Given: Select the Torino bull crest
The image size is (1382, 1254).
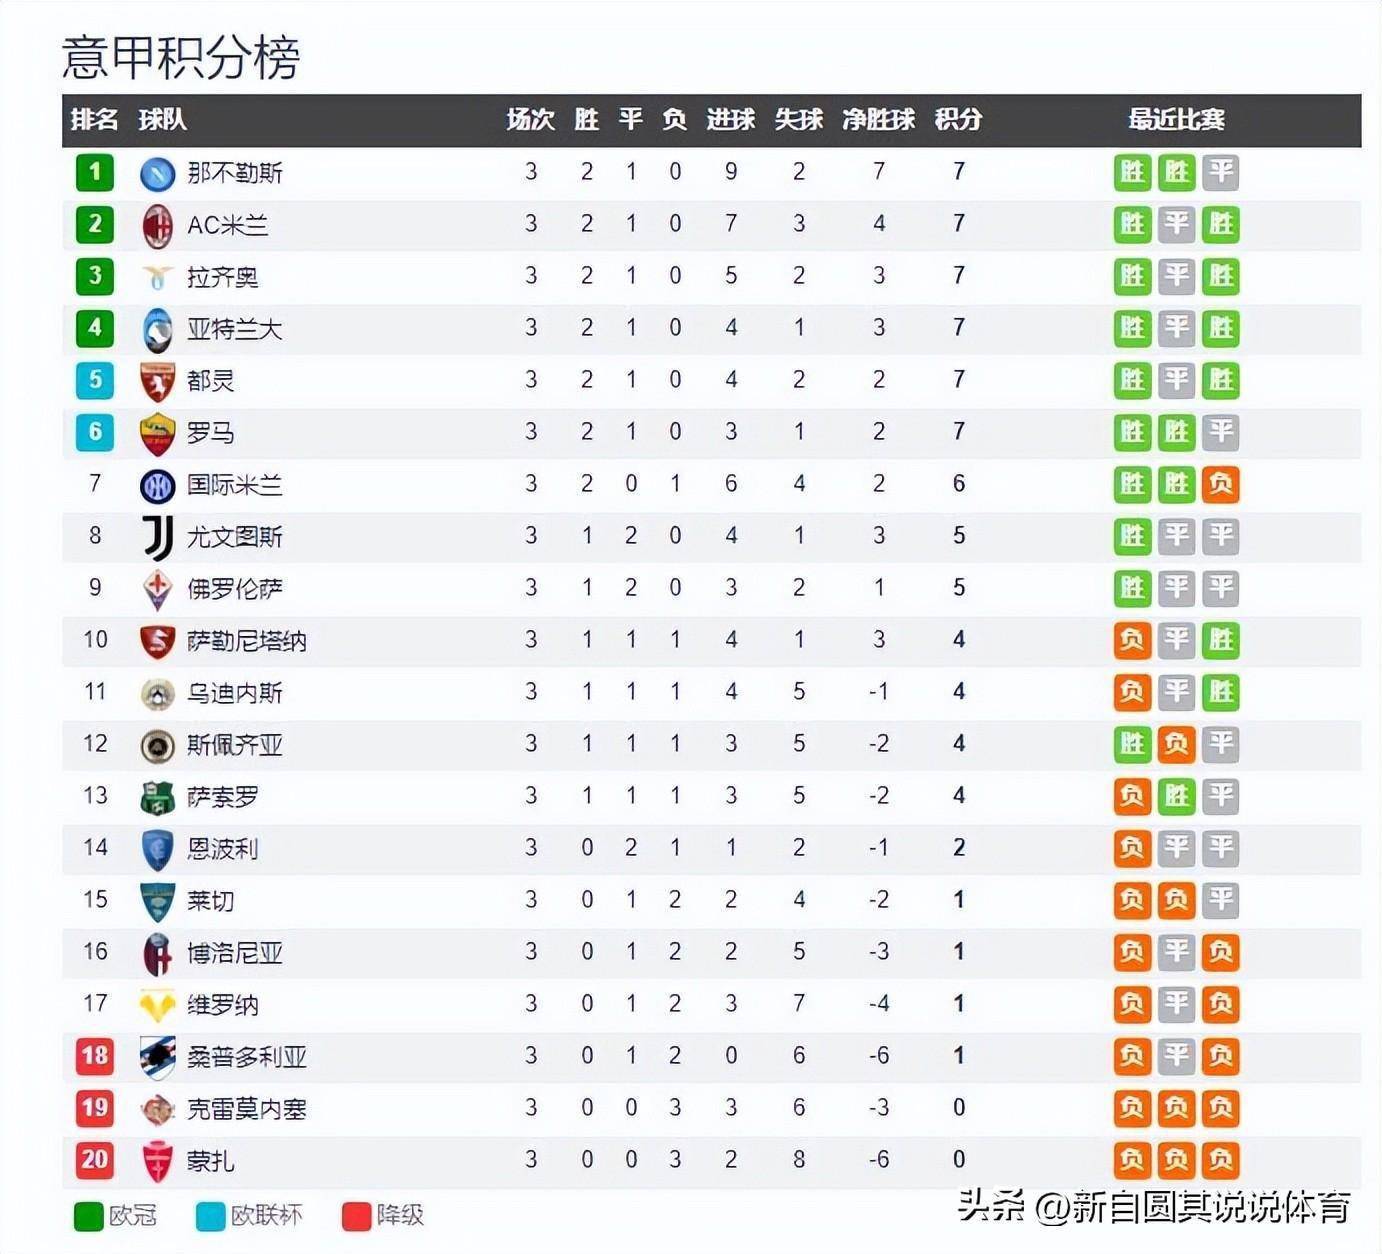Looking at the screenshot, I should click(x=157, y=381).
